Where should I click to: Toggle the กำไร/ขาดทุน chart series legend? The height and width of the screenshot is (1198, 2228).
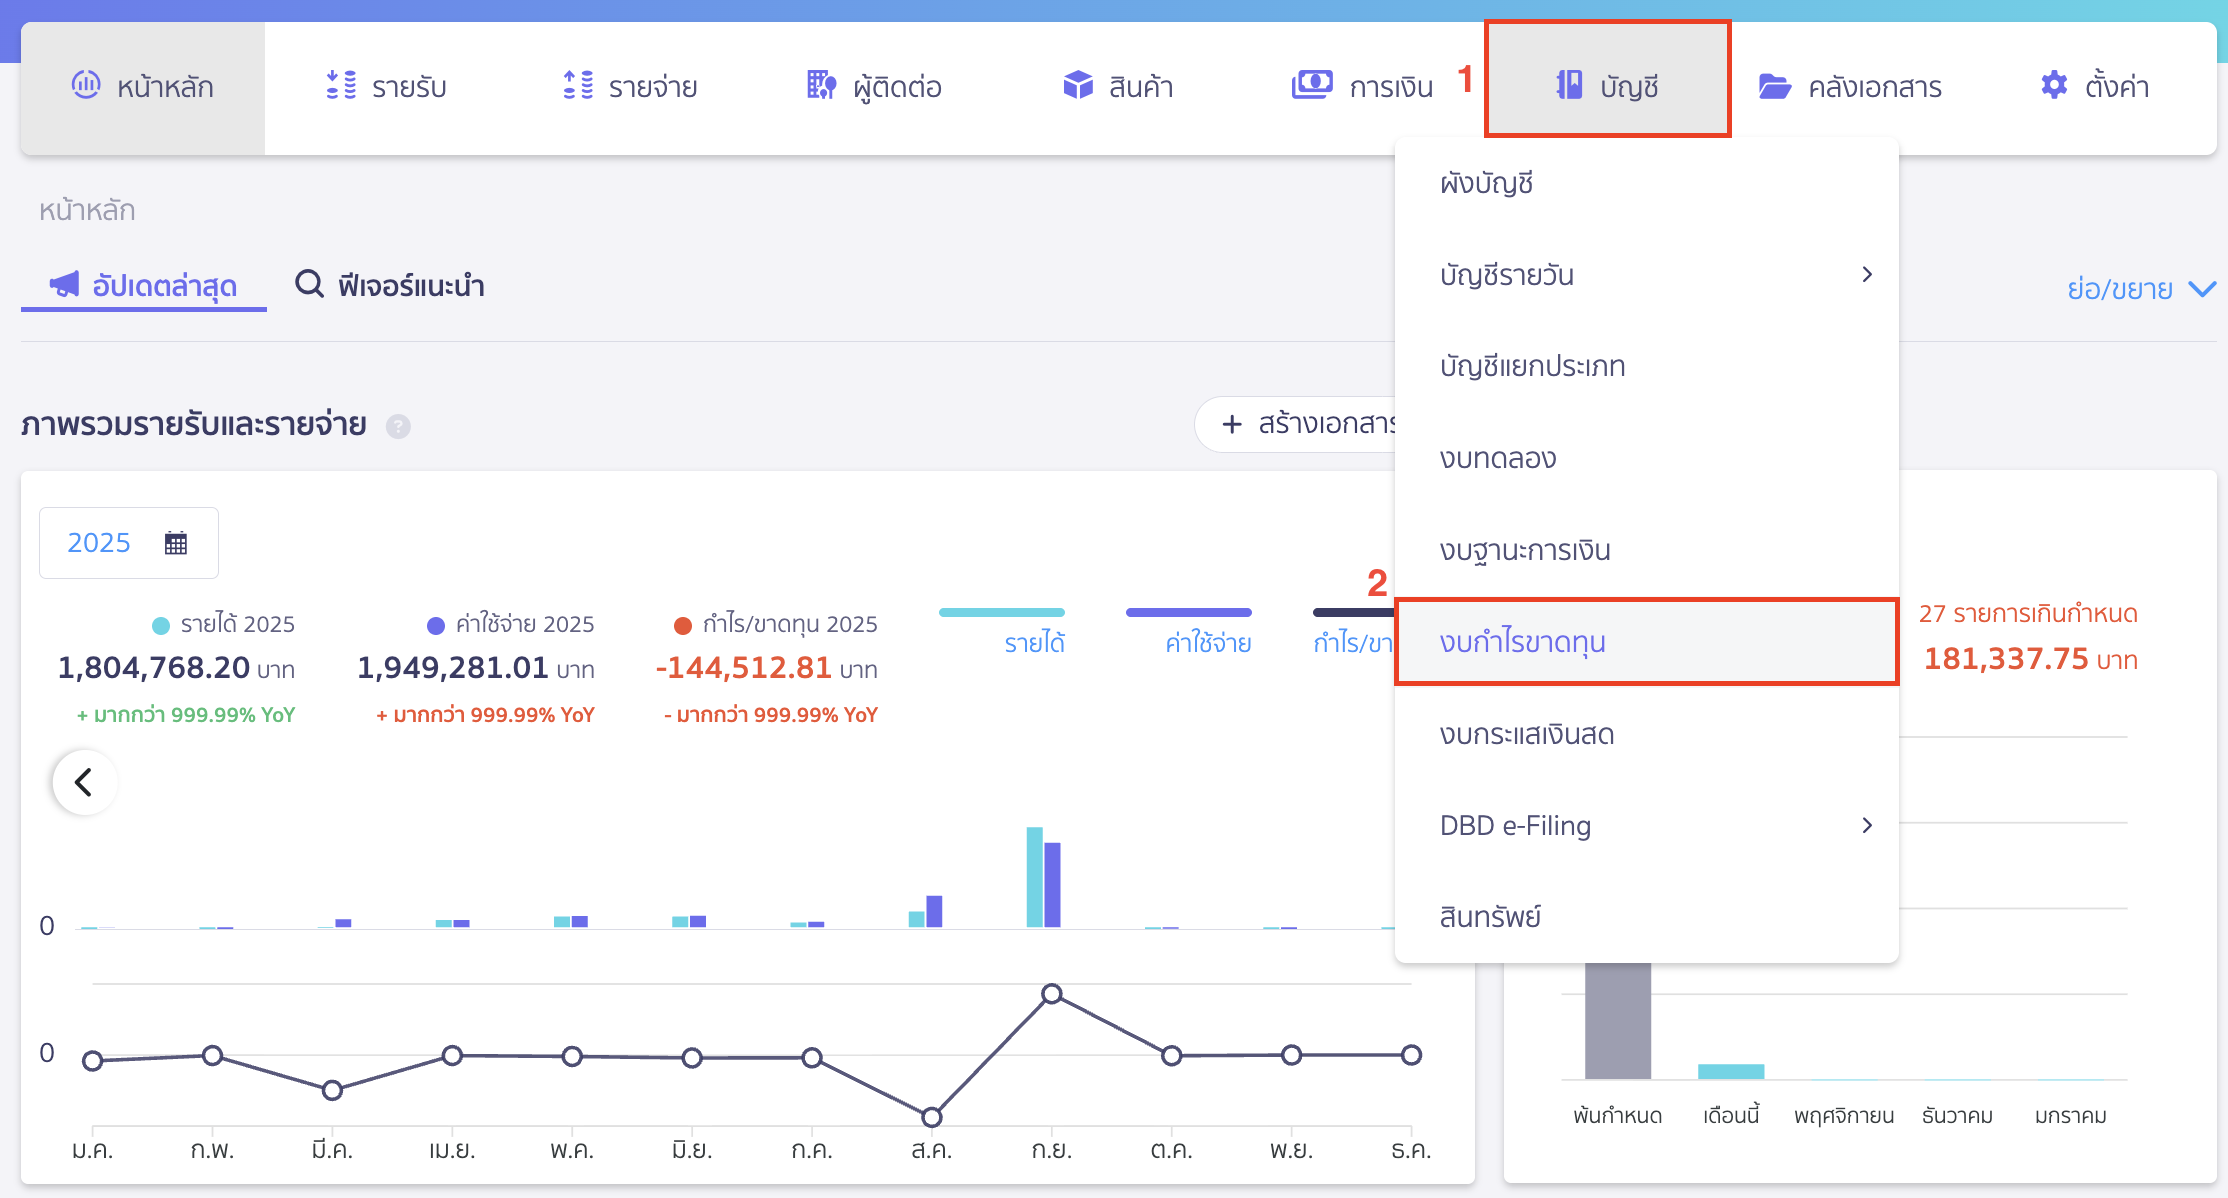1352,642
